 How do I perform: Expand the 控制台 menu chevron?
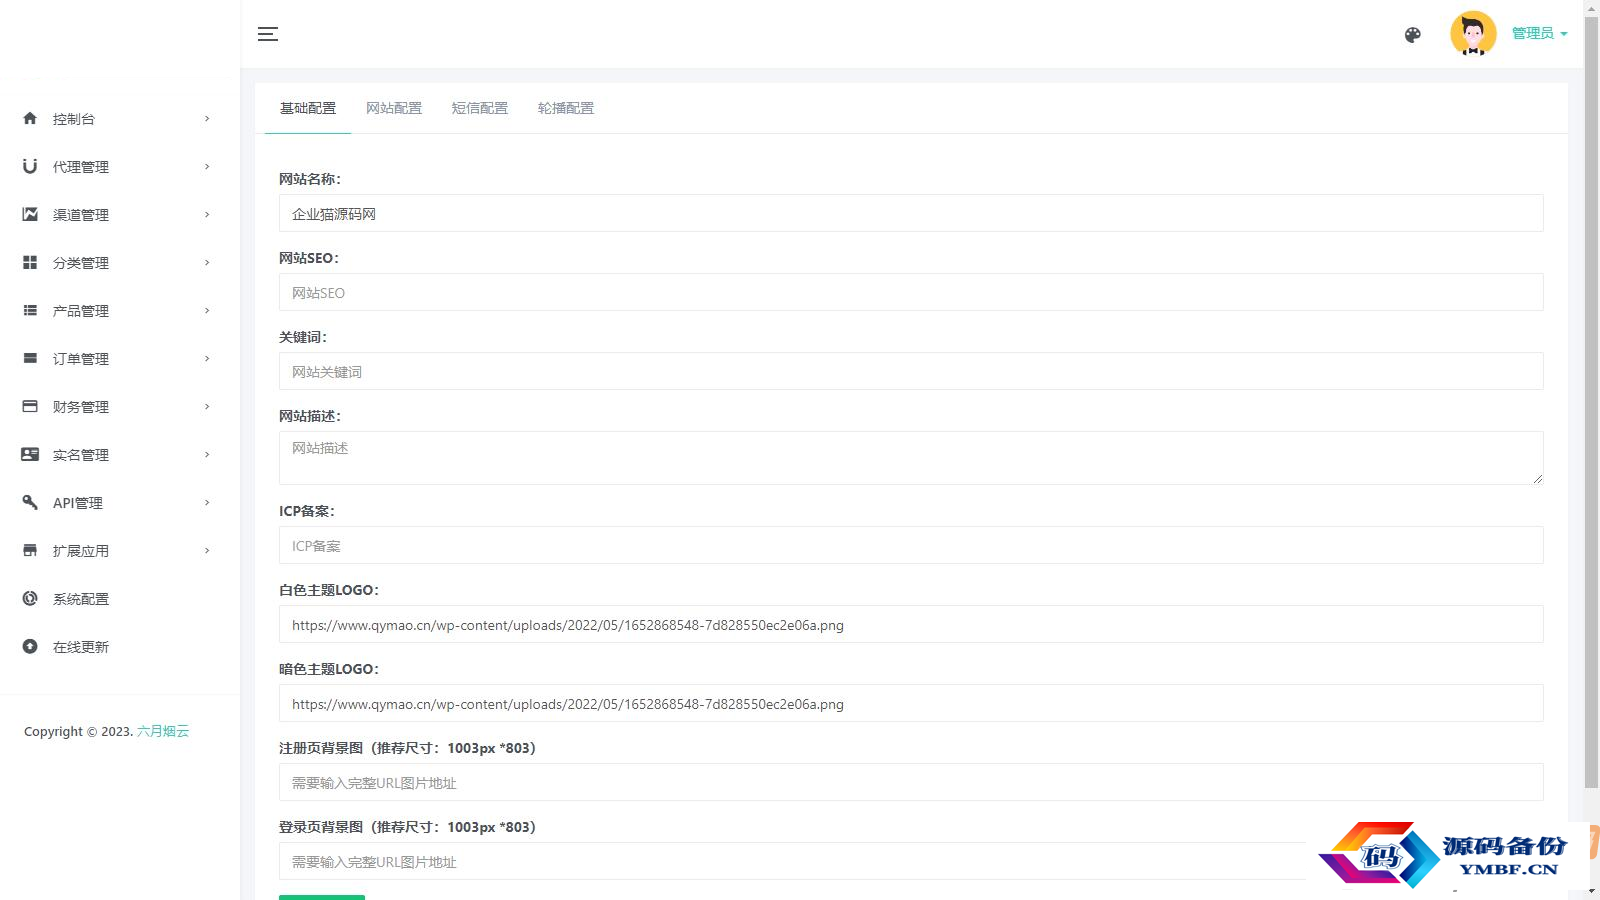tap(207, 119)
